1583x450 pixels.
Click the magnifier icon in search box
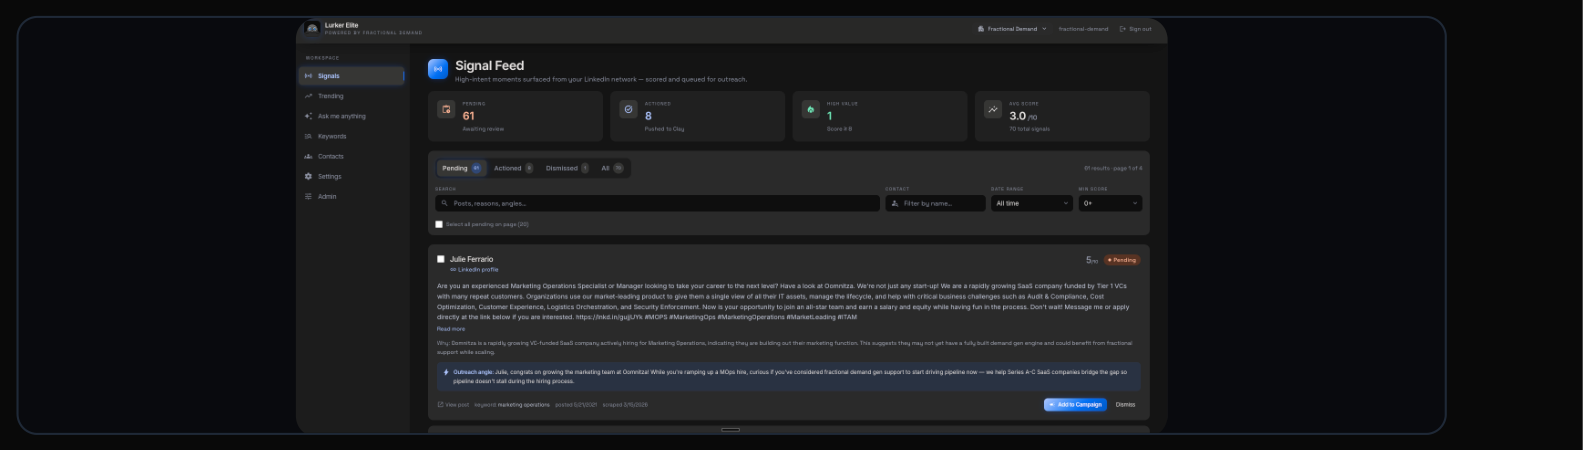point(445,203)
